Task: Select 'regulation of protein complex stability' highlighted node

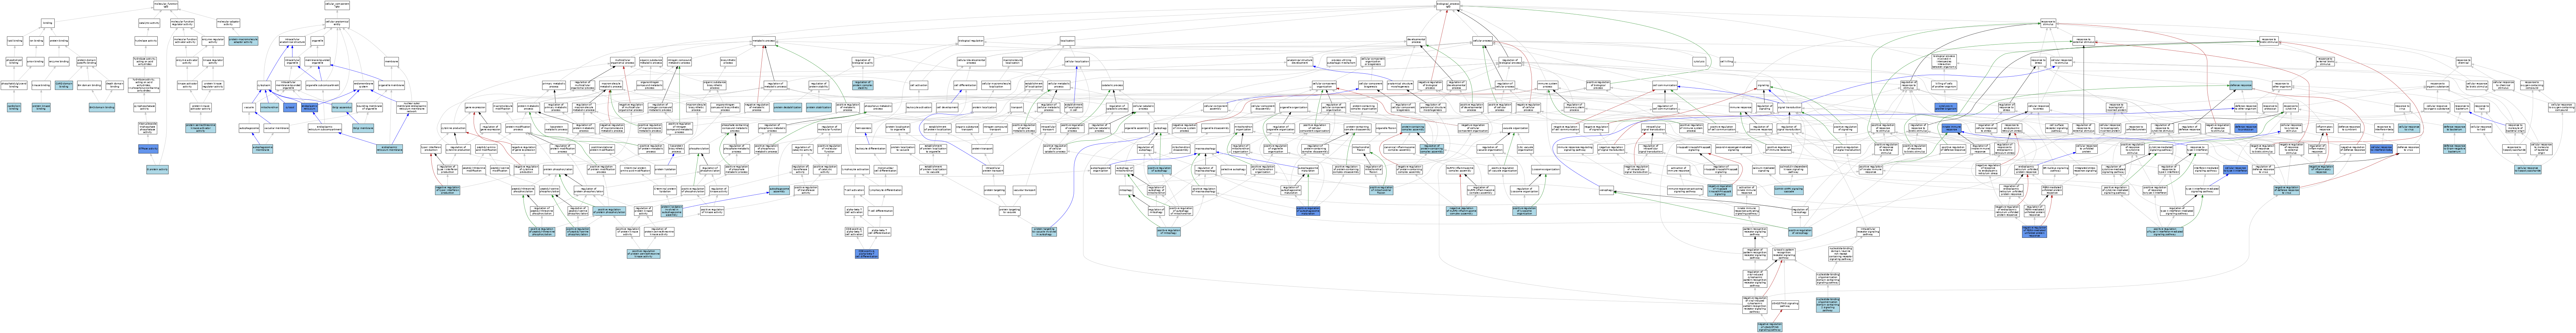Action: tap(863, 85)
